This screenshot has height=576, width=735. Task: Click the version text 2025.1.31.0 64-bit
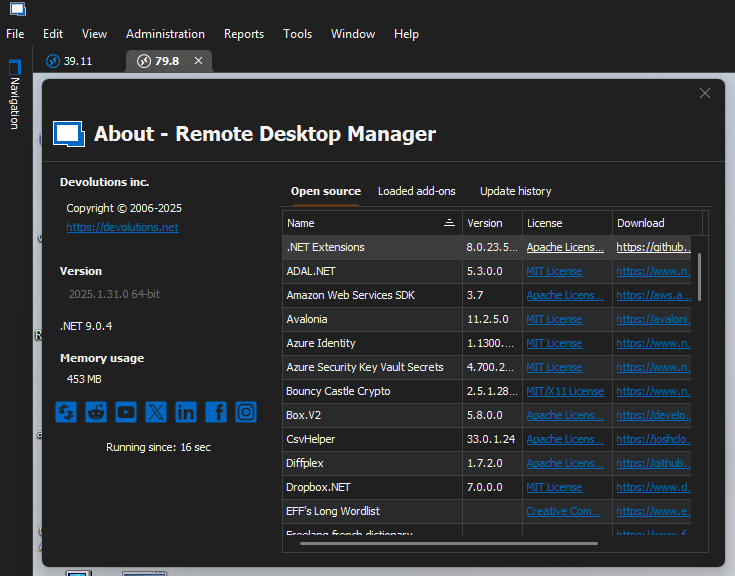(x=114, y=294)
